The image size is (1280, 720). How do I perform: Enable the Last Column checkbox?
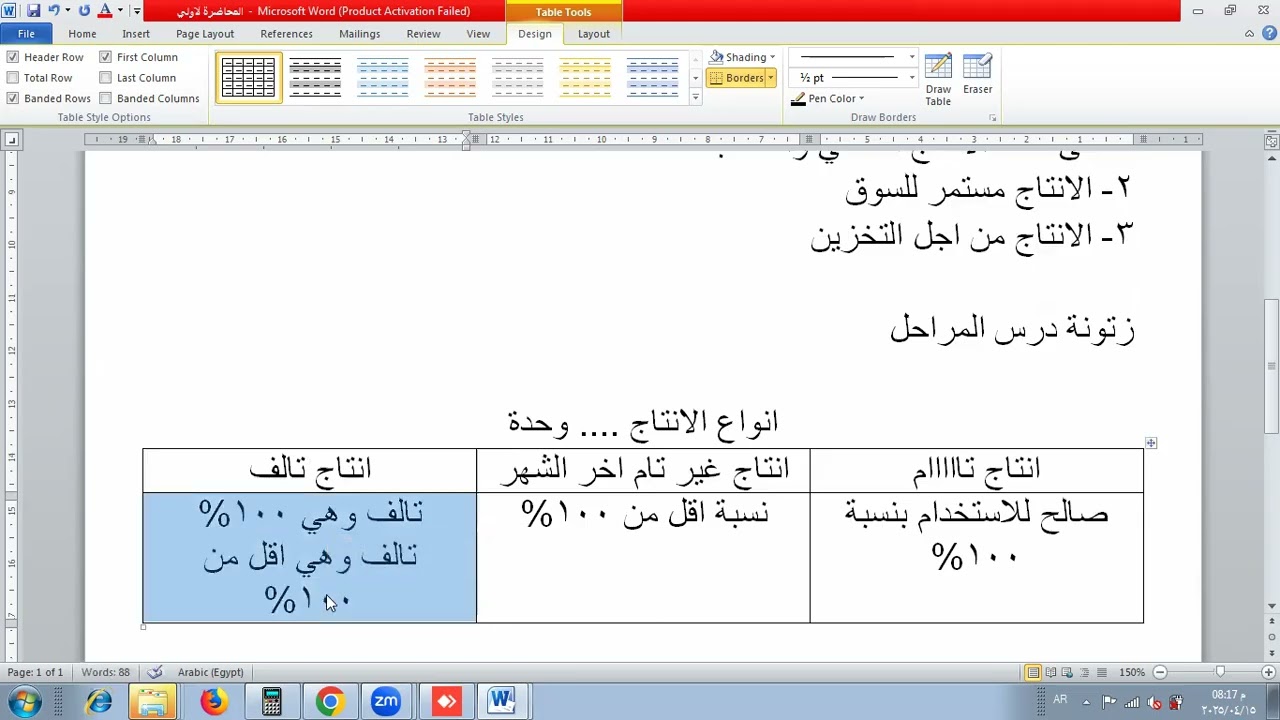[x=105, y=78]
